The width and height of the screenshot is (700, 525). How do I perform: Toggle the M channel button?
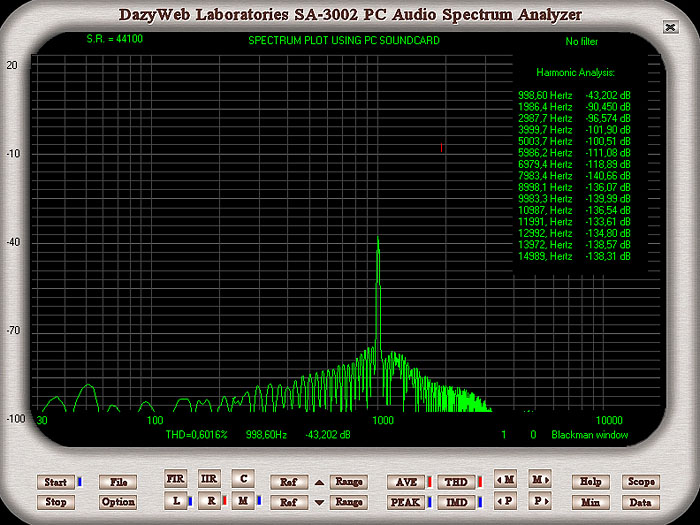242,499
